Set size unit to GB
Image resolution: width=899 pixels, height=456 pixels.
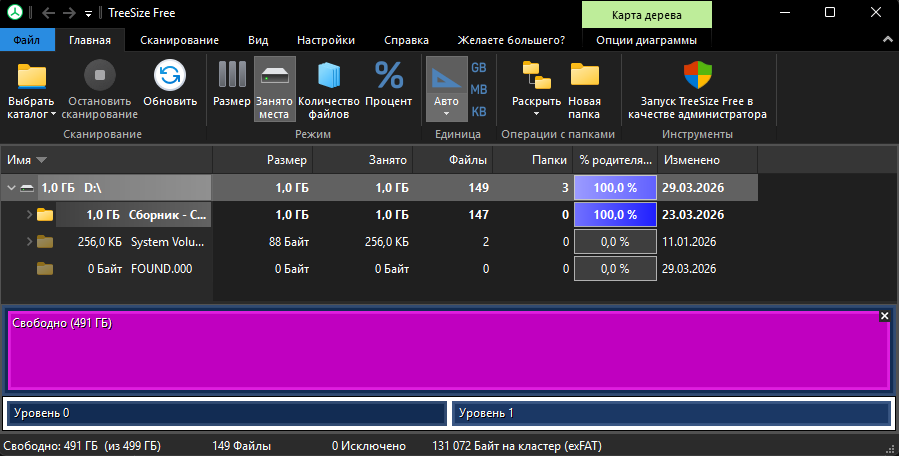[479, 68]
